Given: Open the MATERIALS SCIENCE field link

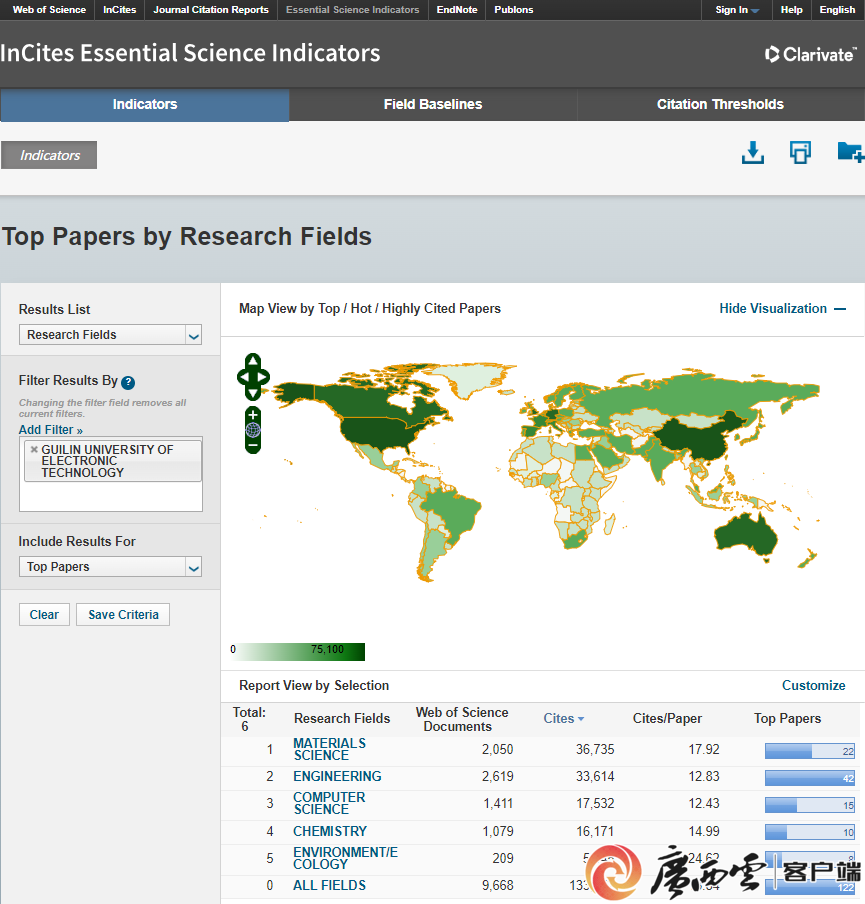Looking at the screenshot, I should coord(329,749).
